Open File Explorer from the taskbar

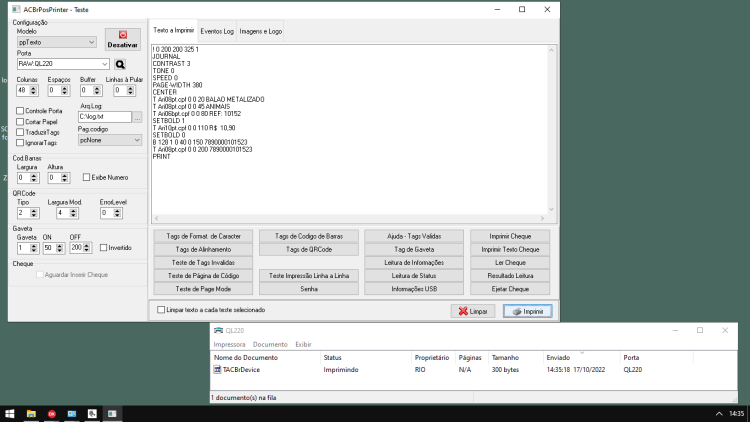click(31, 414)
